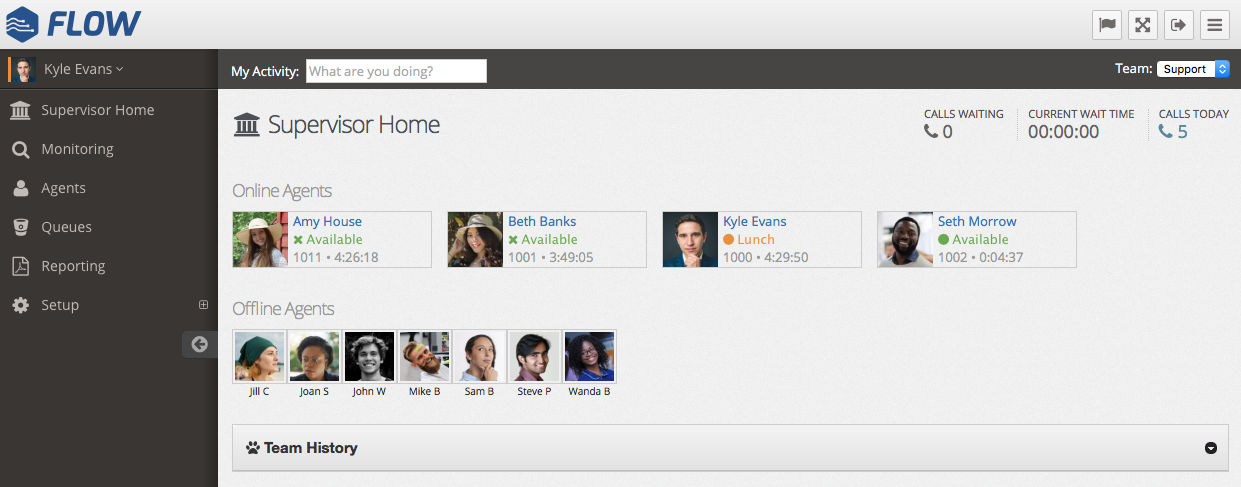
Task: Select Beth Banks agent photo
Action: tap(475, 239)
